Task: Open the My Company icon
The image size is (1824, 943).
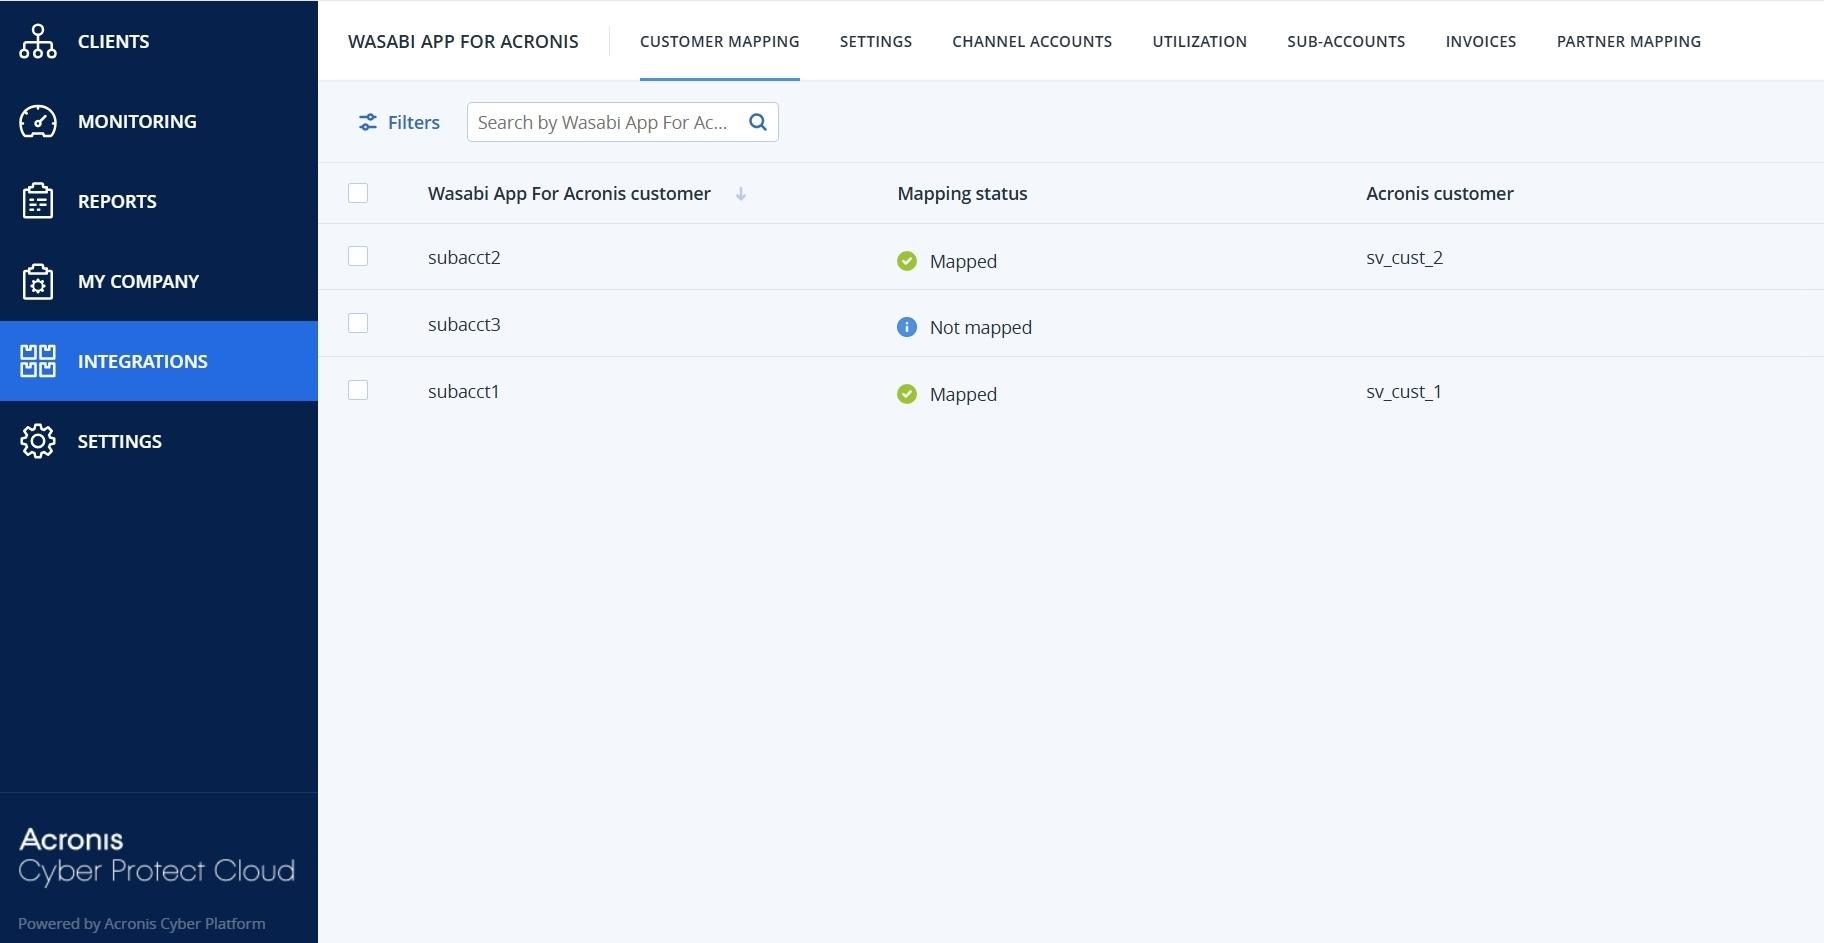Action: [x=38, y=281]
